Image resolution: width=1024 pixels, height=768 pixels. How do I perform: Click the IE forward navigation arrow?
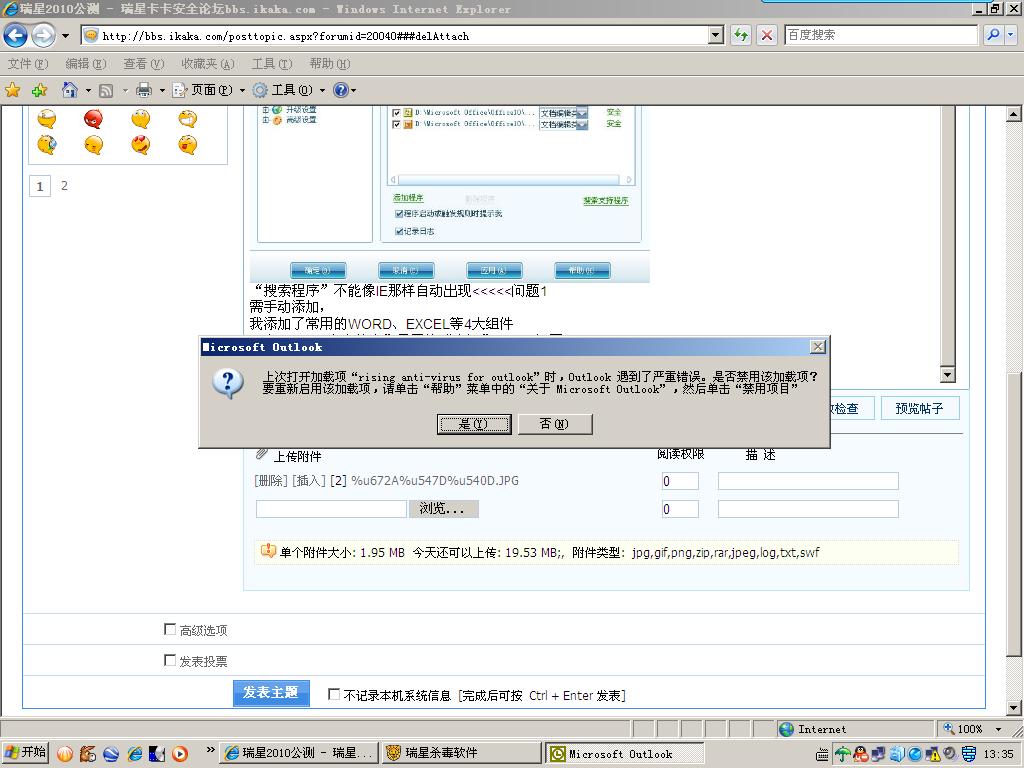click(x=43, y=35)
